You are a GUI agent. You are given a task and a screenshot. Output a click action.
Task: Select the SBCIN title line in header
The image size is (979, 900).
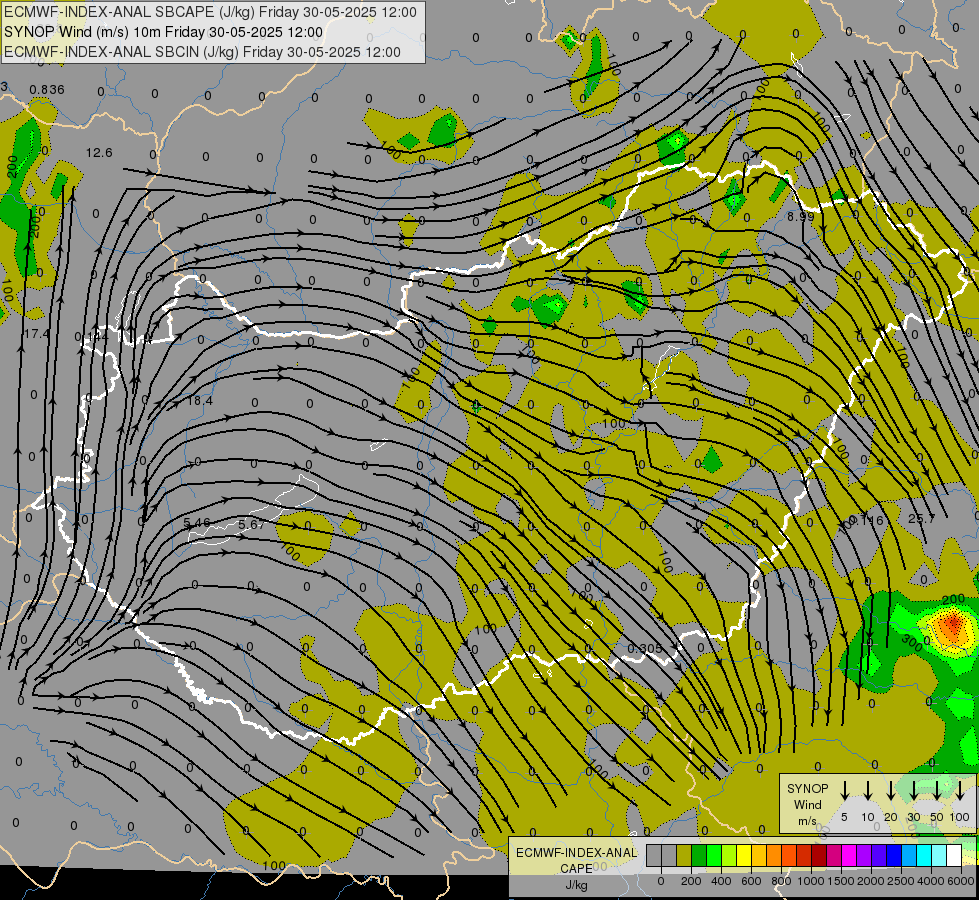pos(202,52)
